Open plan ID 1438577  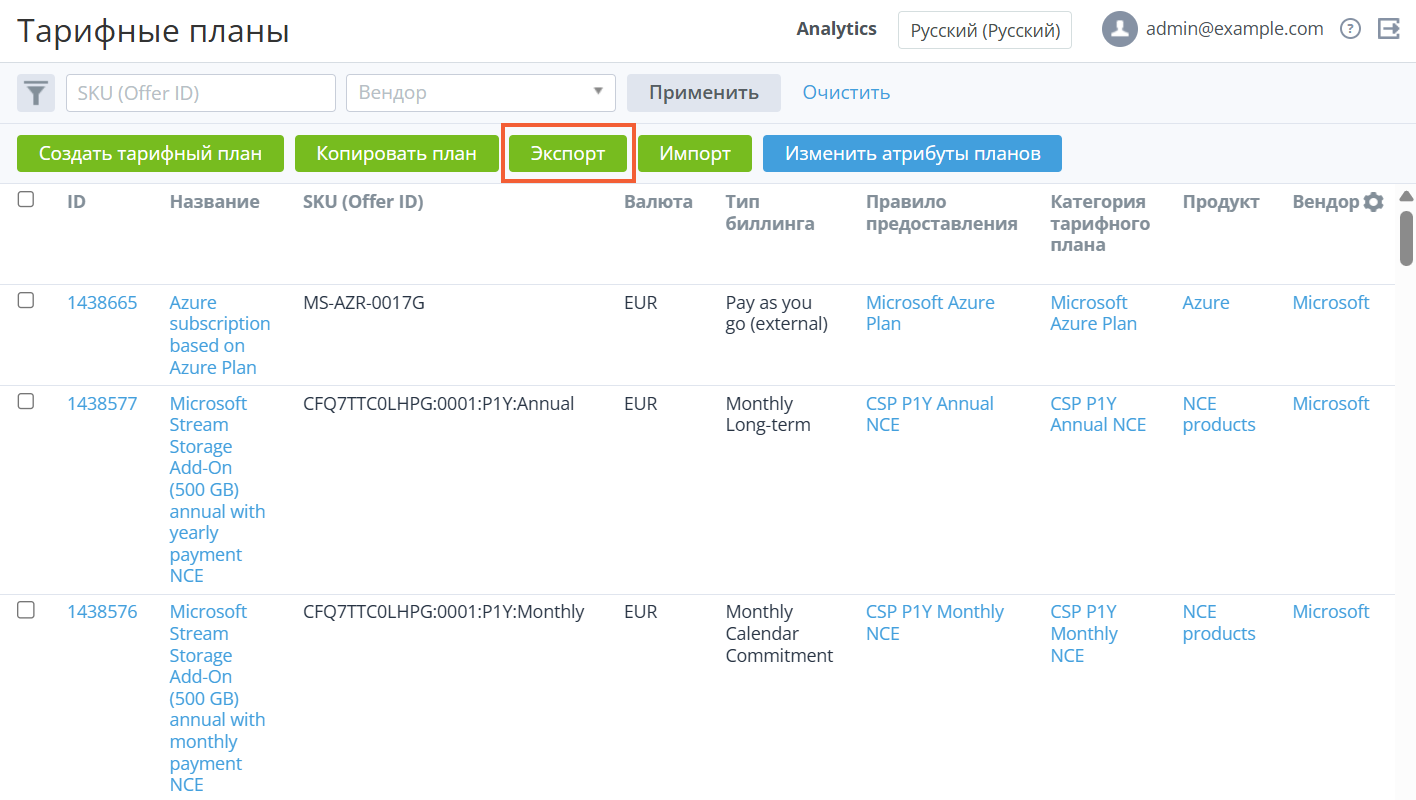pos(102,403)
